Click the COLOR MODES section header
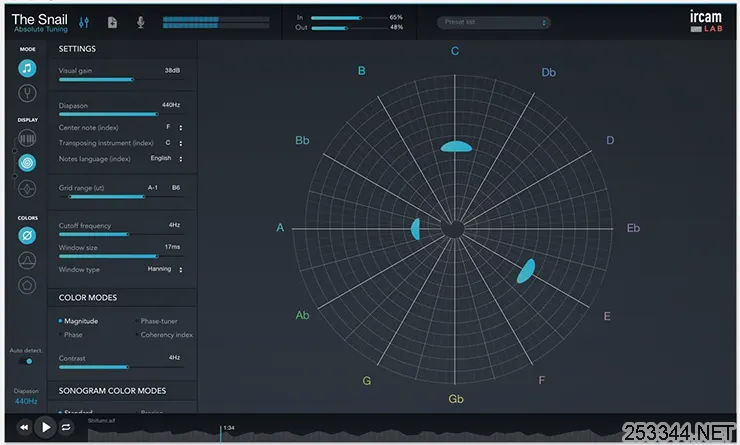740x445 pixels. coord(88,297)
